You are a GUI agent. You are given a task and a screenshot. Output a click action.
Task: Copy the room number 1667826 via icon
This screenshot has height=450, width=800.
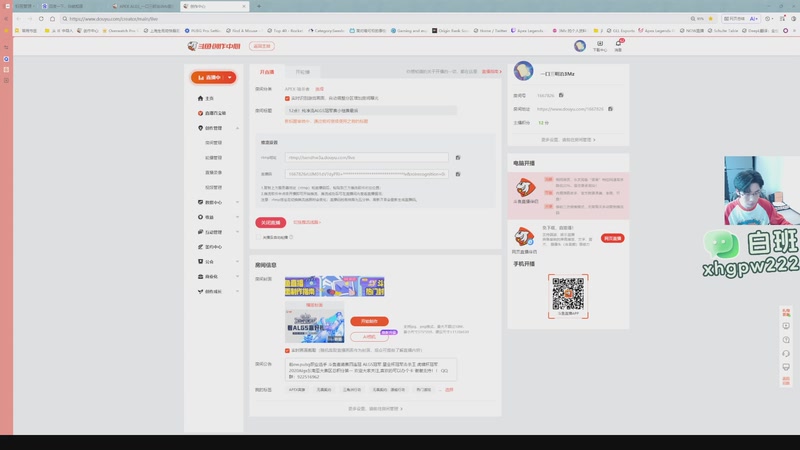pyautogui.click(x=561, y=95)
